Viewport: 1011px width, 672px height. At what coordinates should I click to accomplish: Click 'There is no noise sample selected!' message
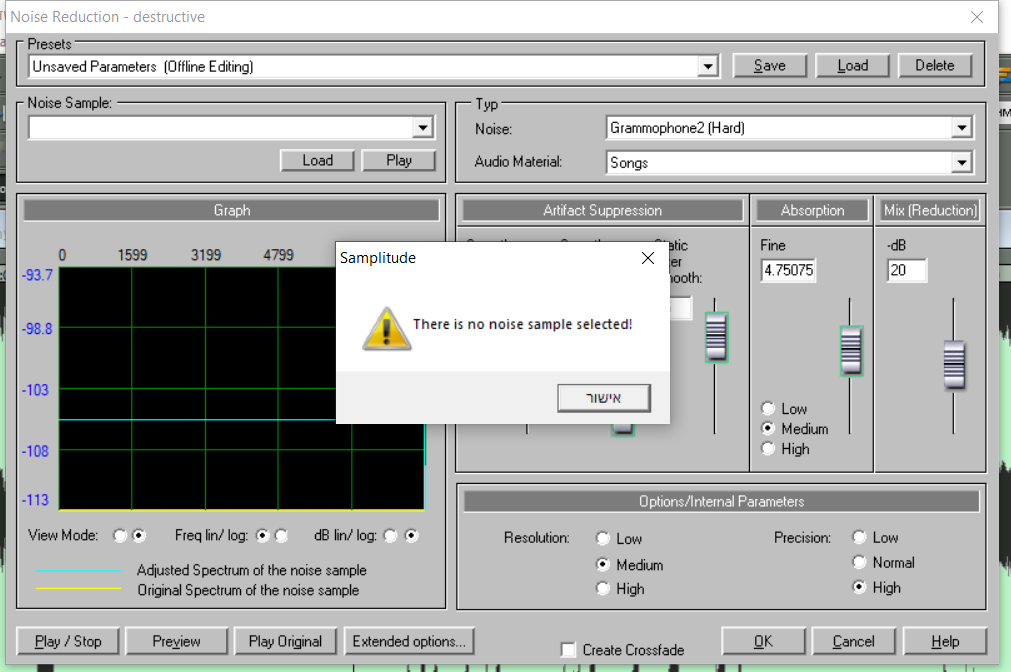tap(522, 324)
